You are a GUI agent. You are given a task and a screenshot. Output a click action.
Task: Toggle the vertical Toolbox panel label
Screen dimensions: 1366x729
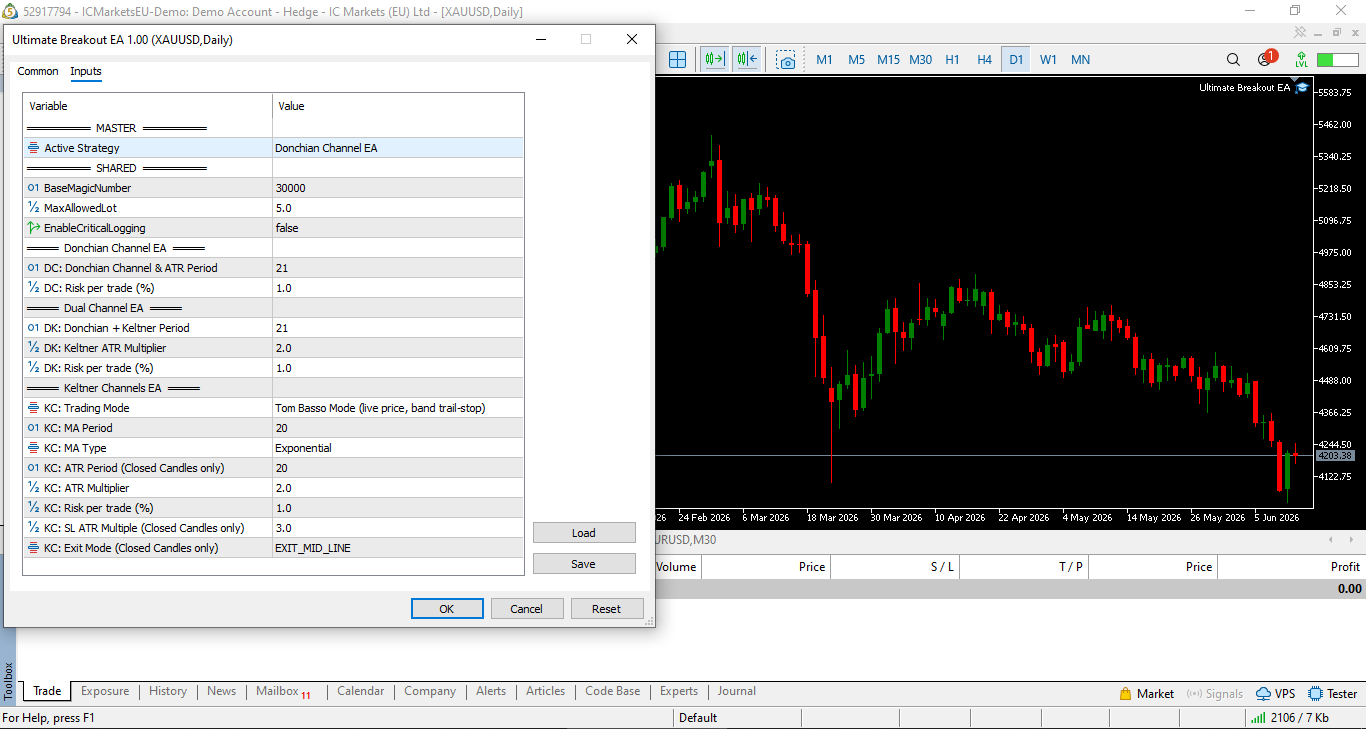tap(9, 681)
